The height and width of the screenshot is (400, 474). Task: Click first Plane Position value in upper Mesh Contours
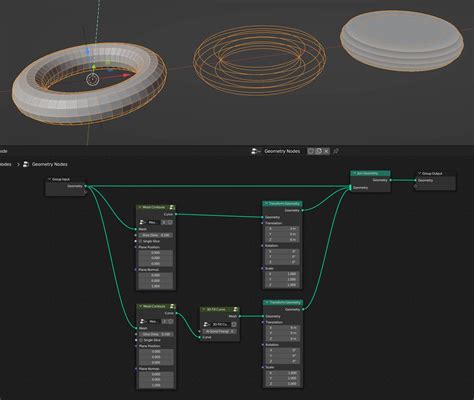(156, 253)
